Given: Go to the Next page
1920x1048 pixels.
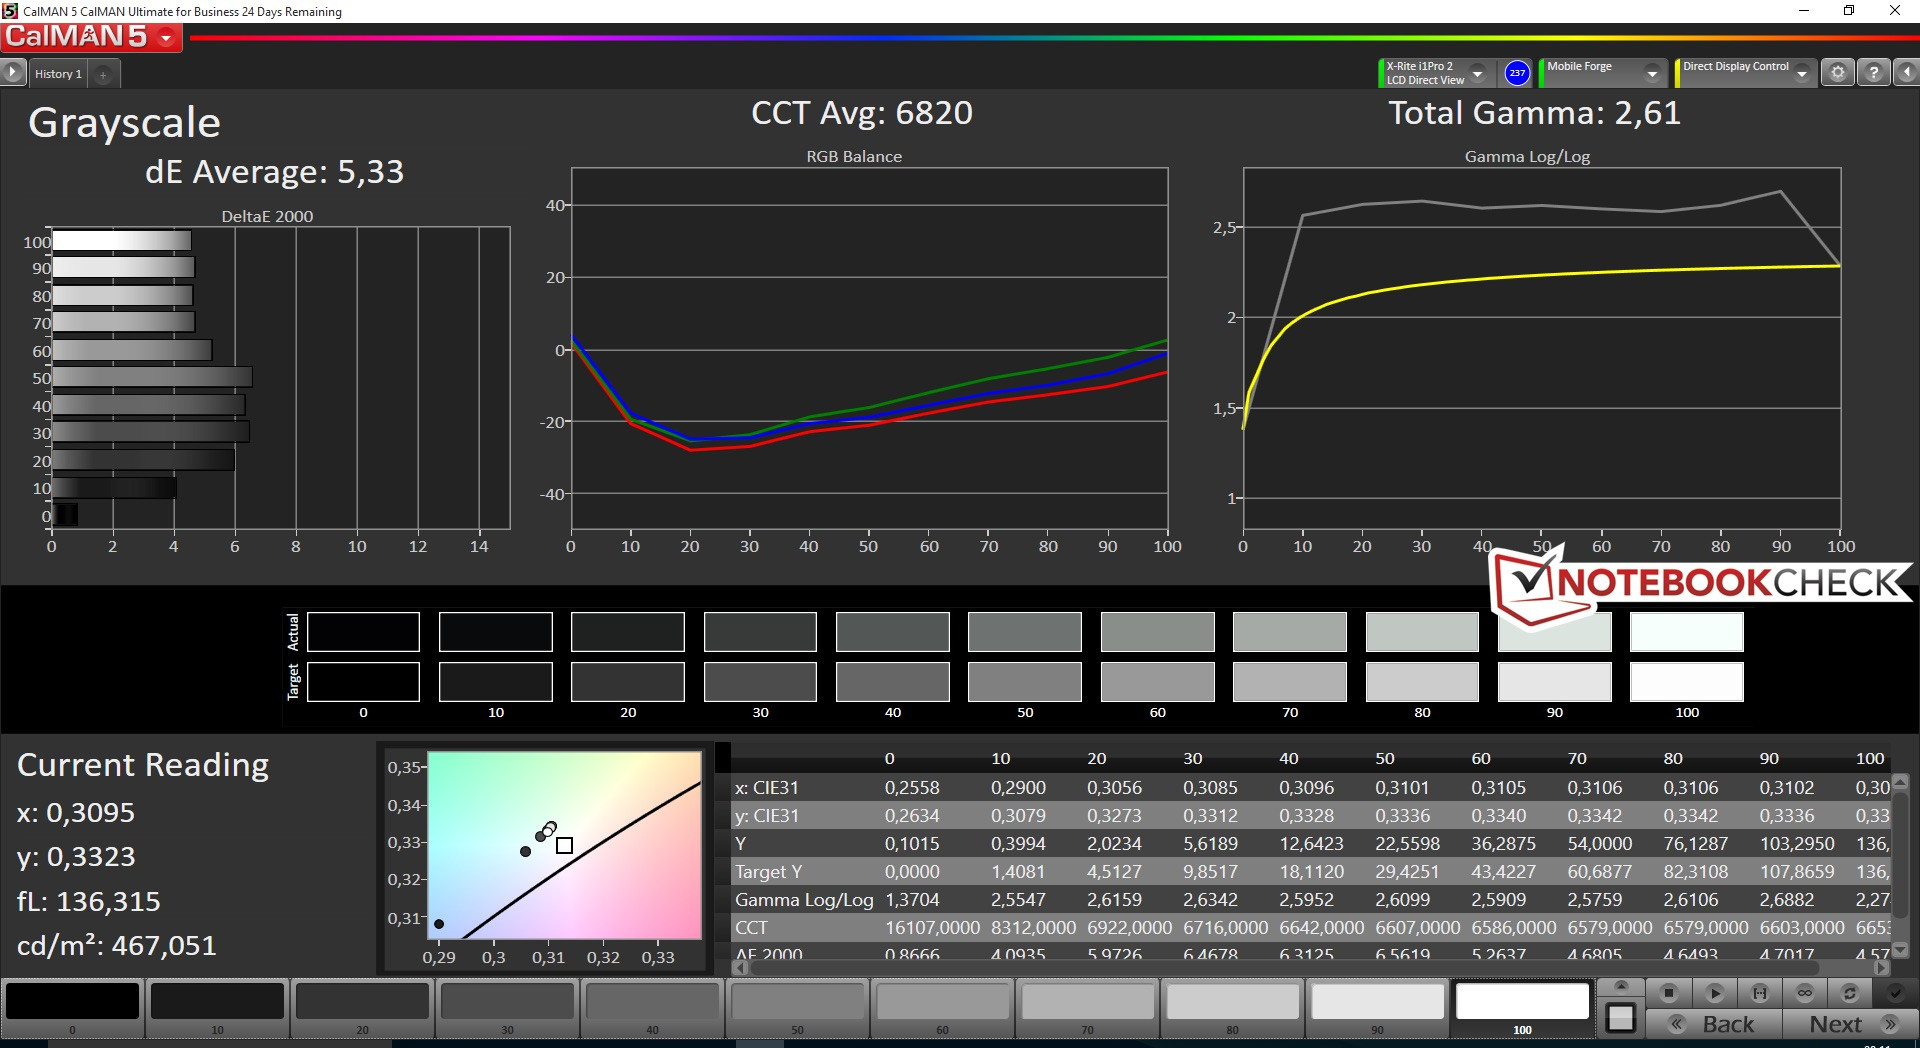Looking at the screenshot, I should (x=1850, y=1024).
